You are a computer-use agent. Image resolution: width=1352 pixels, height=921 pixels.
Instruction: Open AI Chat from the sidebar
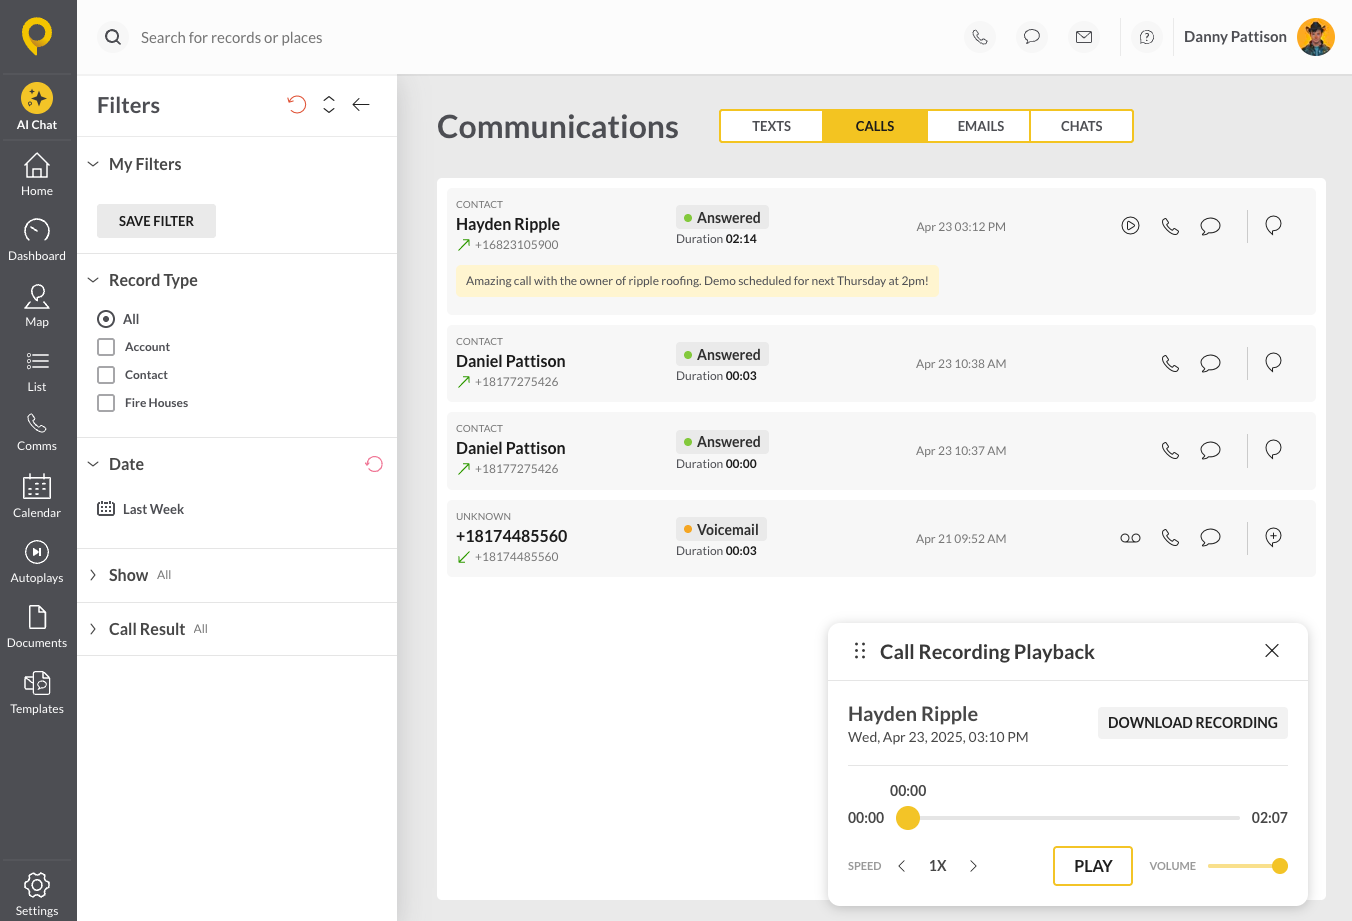tap(37, 106)
